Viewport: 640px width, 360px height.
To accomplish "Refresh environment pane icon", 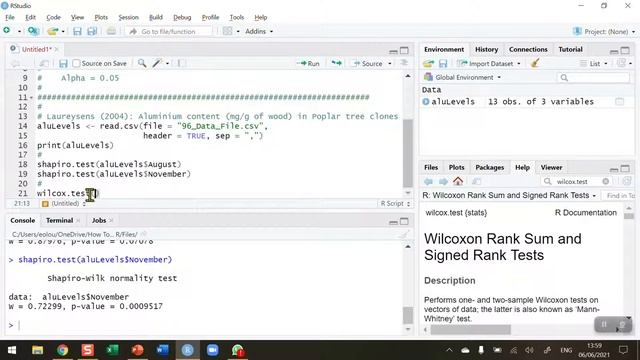I will point(621,63).
